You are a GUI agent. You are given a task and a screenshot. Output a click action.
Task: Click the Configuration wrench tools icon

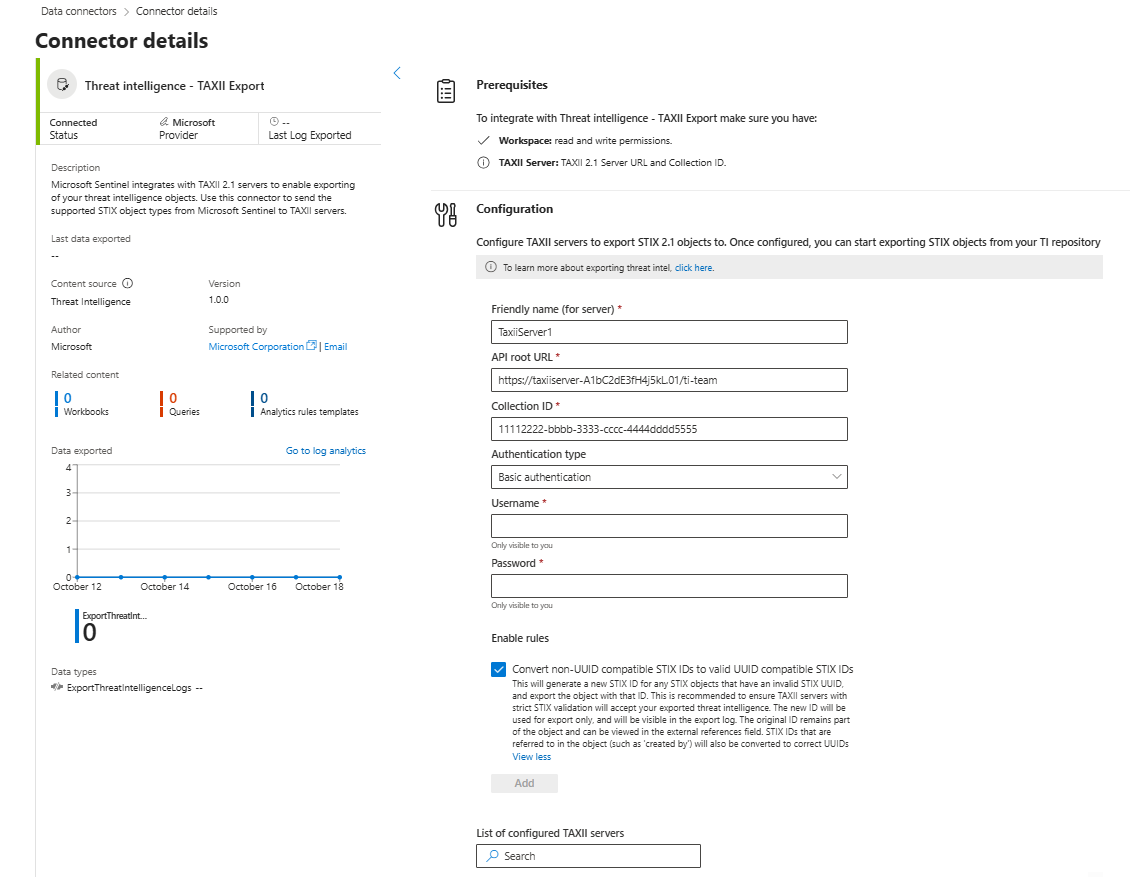tap(446, 213)
